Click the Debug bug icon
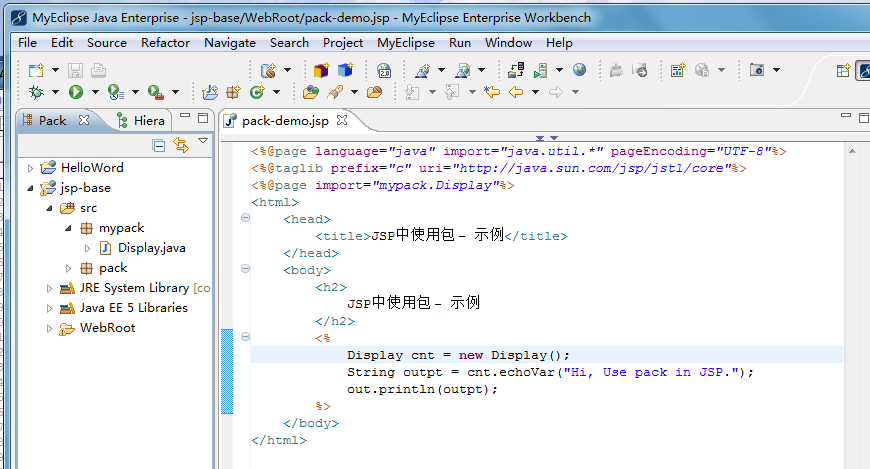Image resolution: width=870 pixels, height=469 pixels. click(37, 92)
